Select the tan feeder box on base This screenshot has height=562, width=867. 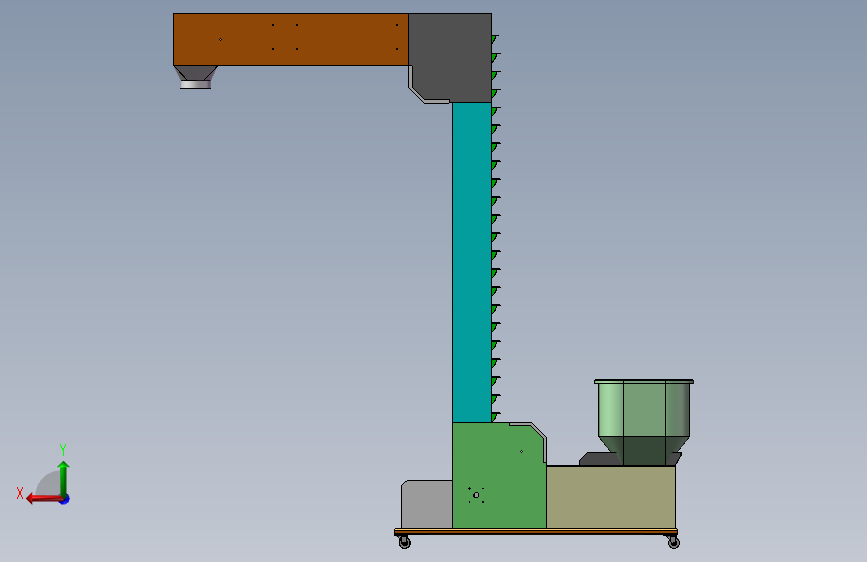611,497
